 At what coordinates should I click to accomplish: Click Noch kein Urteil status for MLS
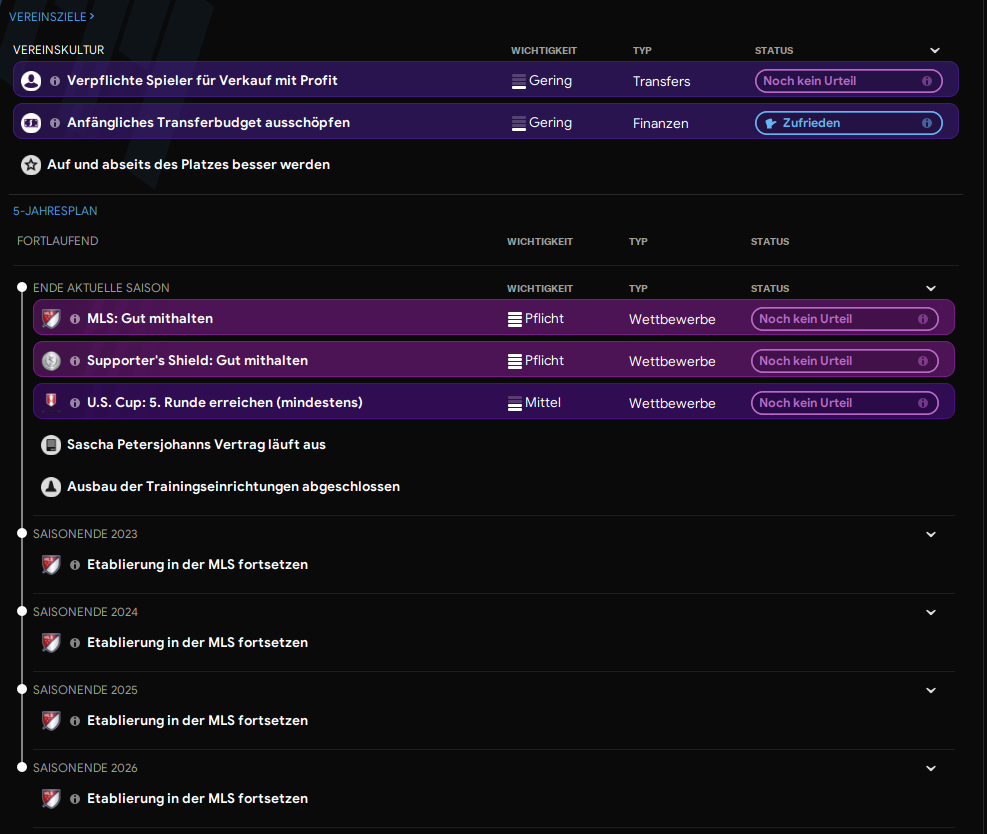[845, 319]
